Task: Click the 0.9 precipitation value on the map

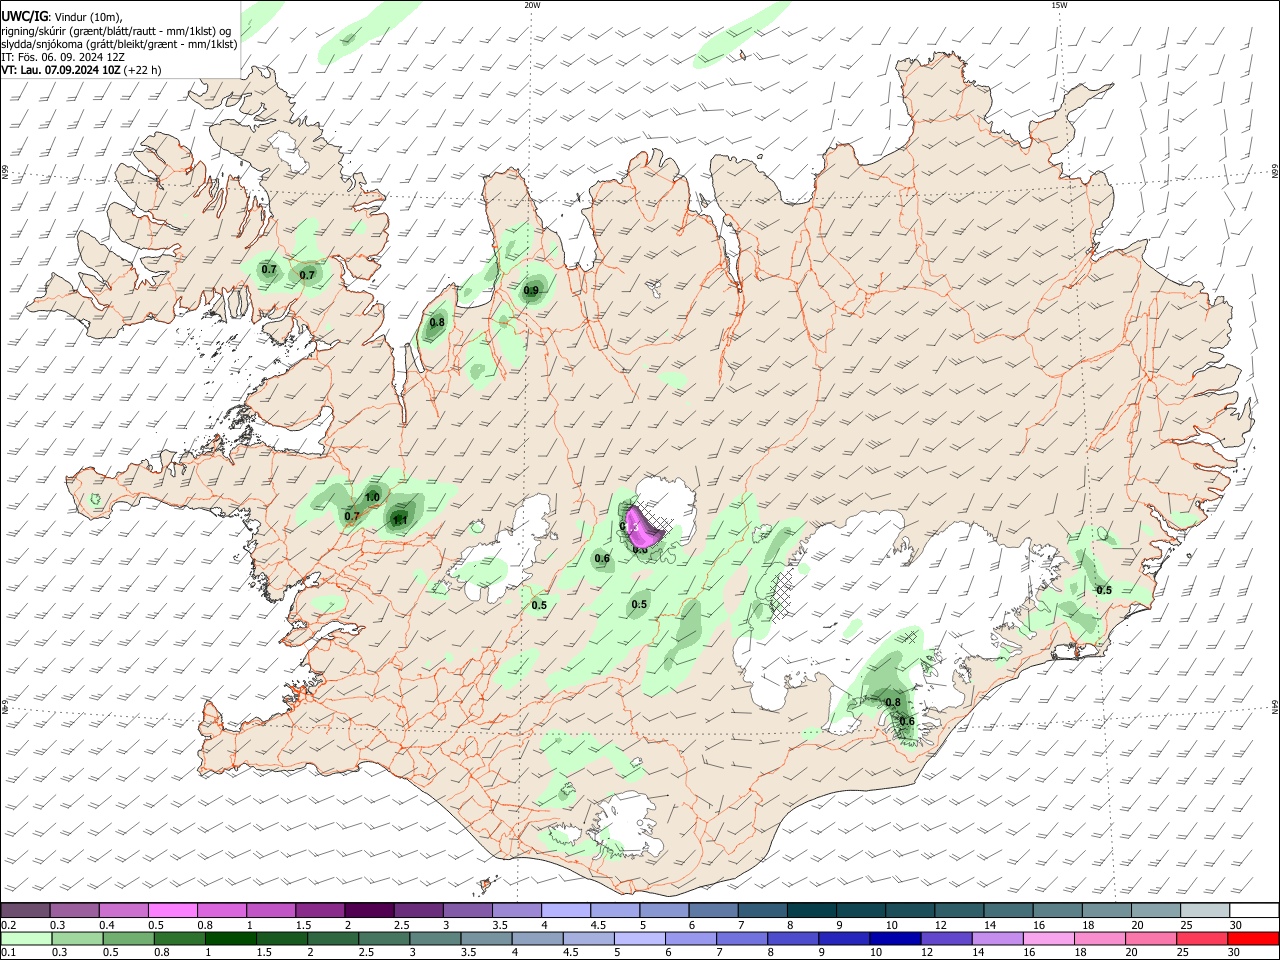Action: coord(531,291)
